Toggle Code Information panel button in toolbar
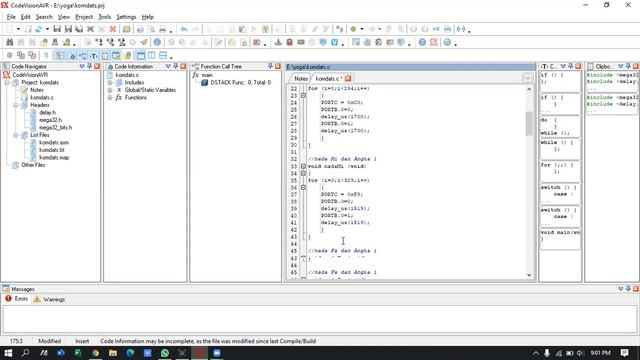Viewport: 640px width, 360px height. (x=71, y=56)
